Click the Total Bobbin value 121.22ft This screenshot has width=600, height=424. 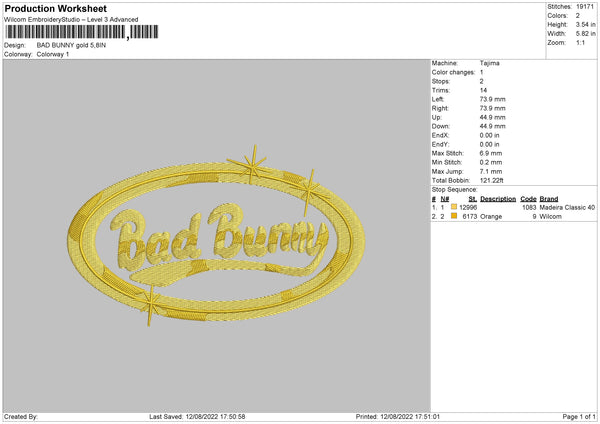coord(492,181)
